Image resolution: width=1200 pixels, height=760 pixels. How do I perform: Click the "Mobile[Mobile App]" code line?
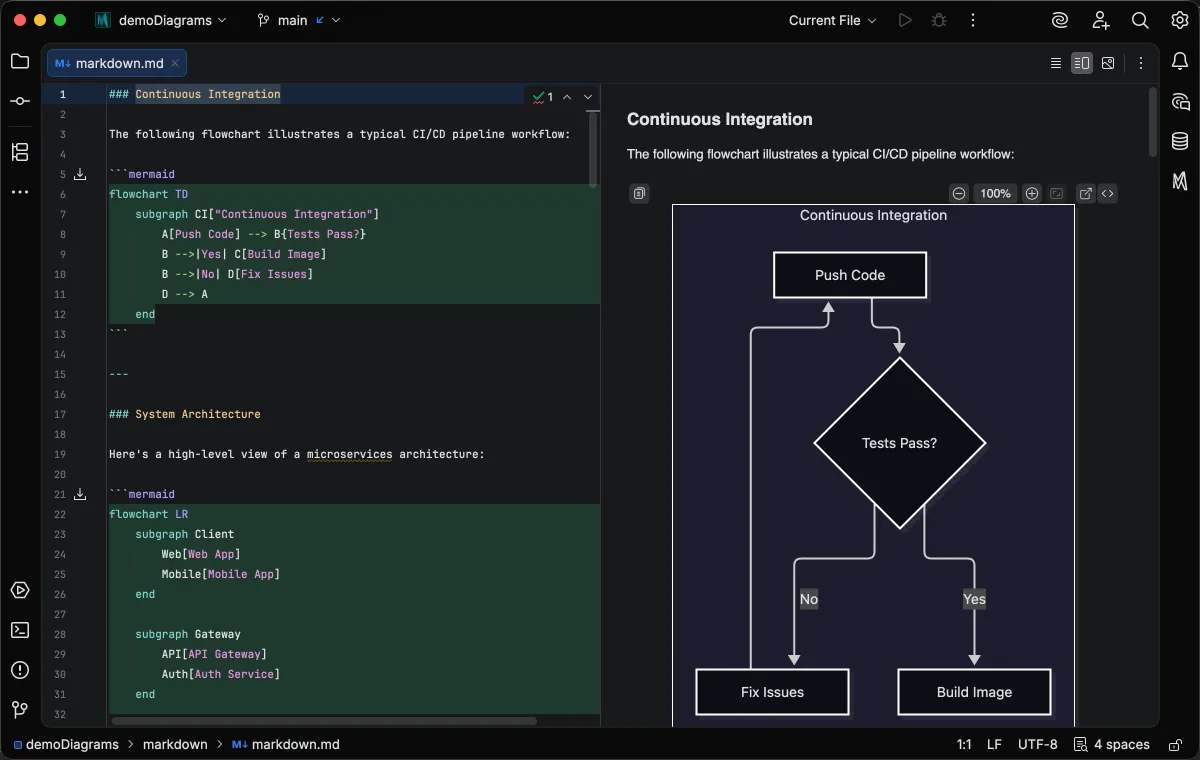220,574
